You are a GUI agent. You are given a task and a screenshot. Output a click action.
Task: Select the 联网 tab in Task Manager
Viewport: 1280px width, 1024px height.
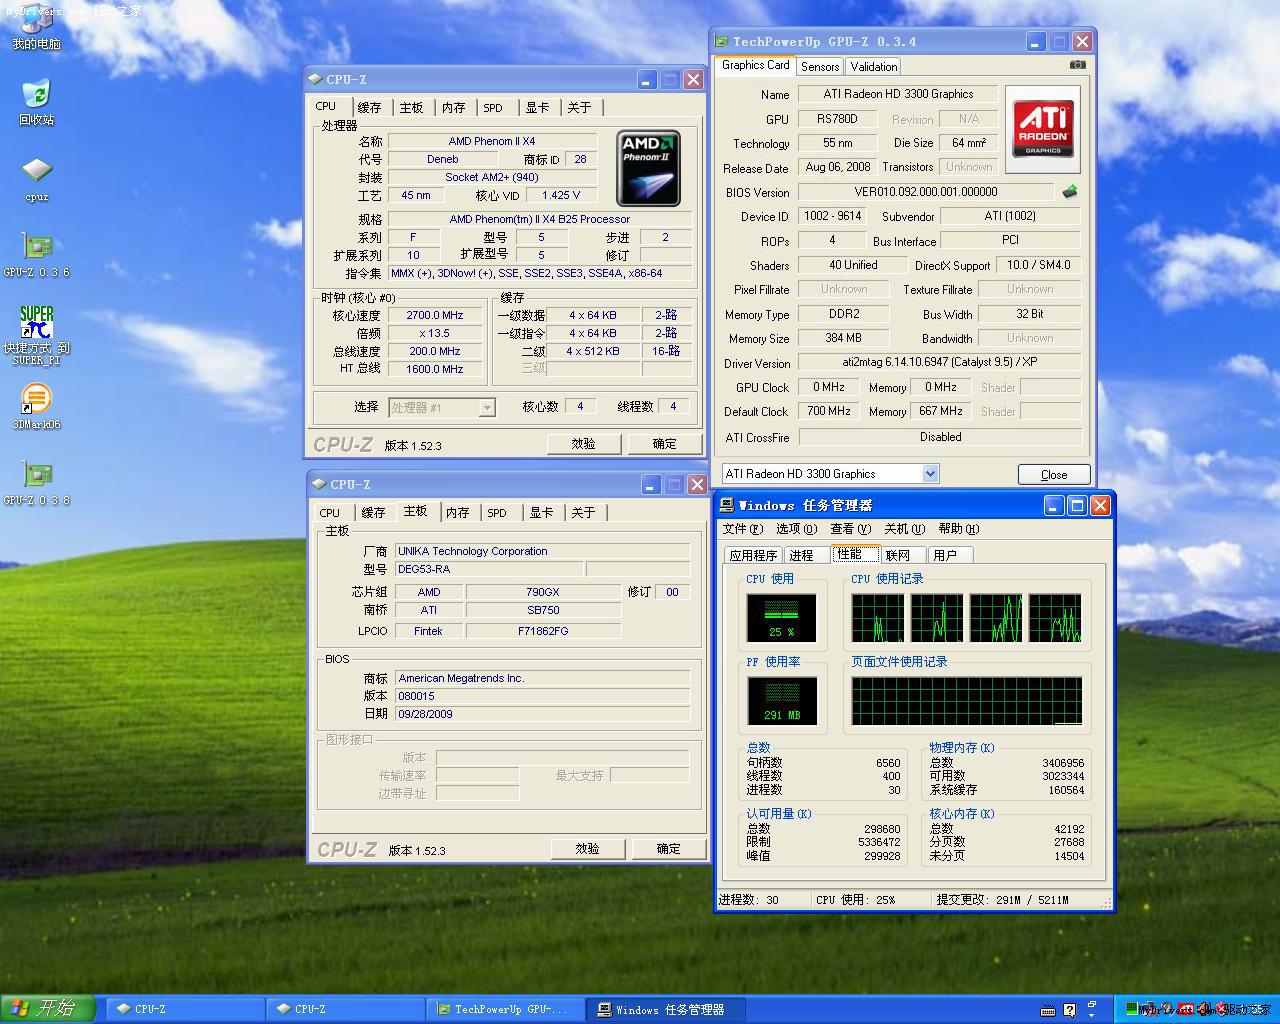click(x=898, y=555)
